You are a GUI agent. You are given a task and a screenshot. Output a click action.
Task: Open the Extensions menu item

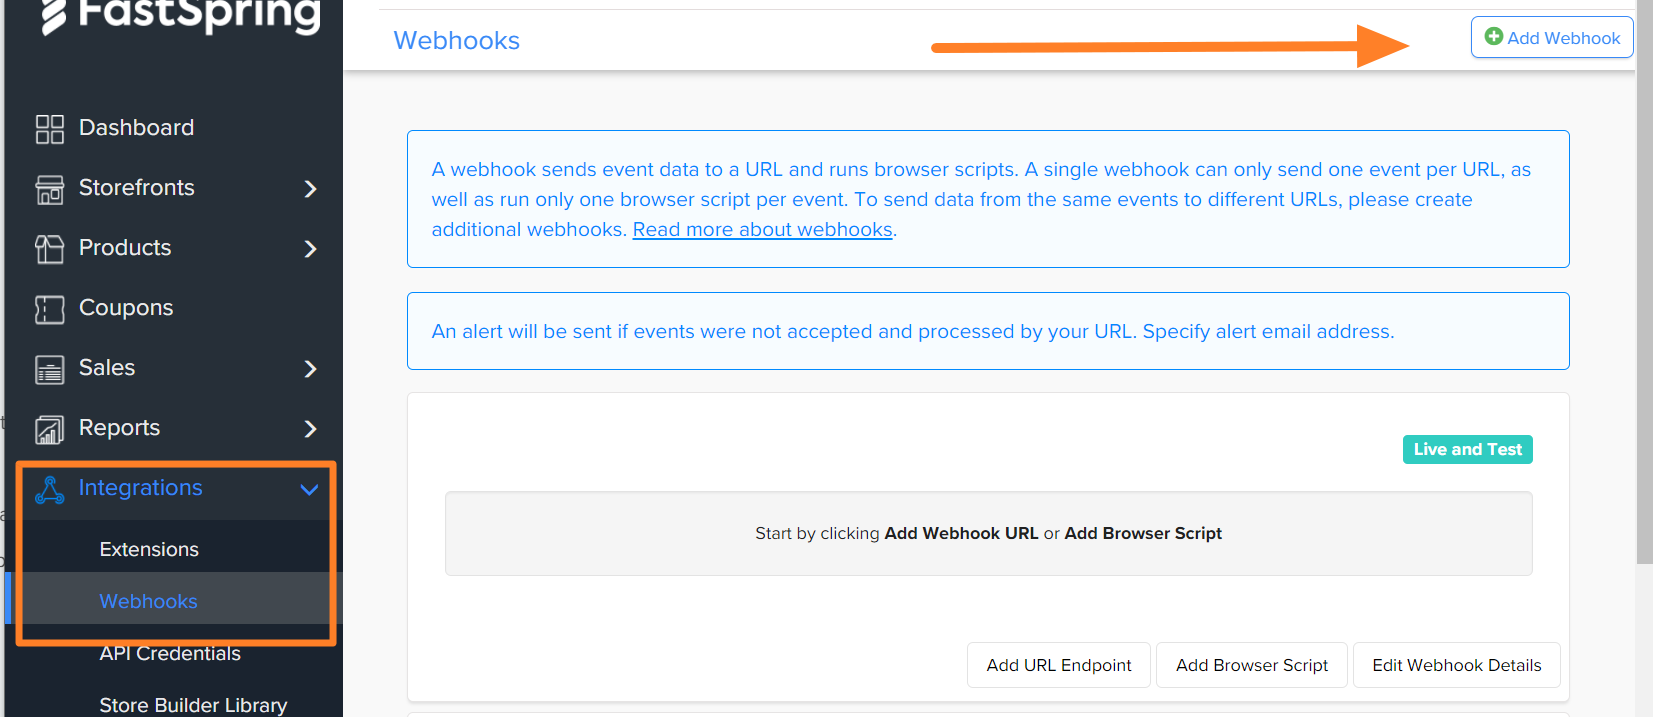tap(149, 549)
